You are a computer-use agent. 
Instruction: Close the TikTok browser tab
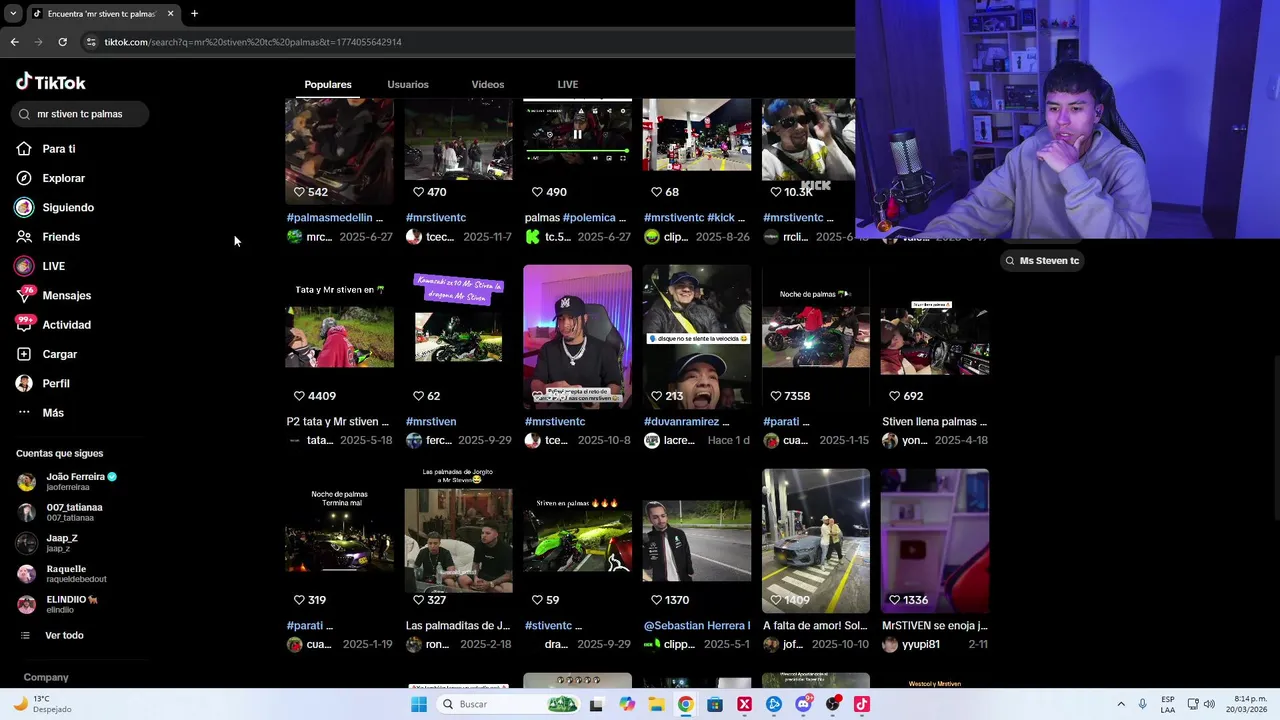(170, 13)
